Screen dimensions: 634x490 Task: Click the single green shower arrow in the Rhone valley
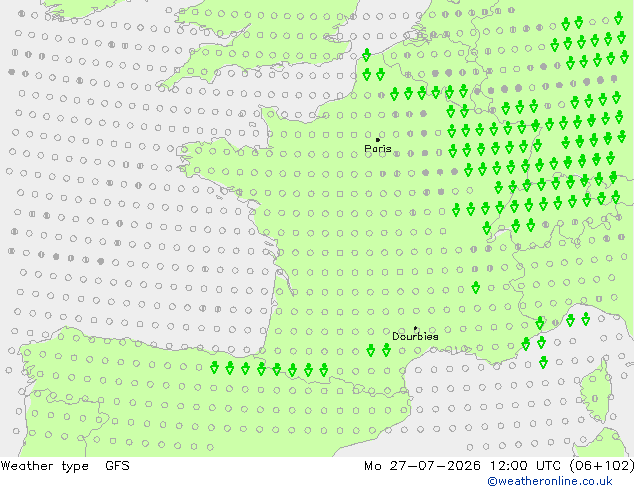point(476,287)
